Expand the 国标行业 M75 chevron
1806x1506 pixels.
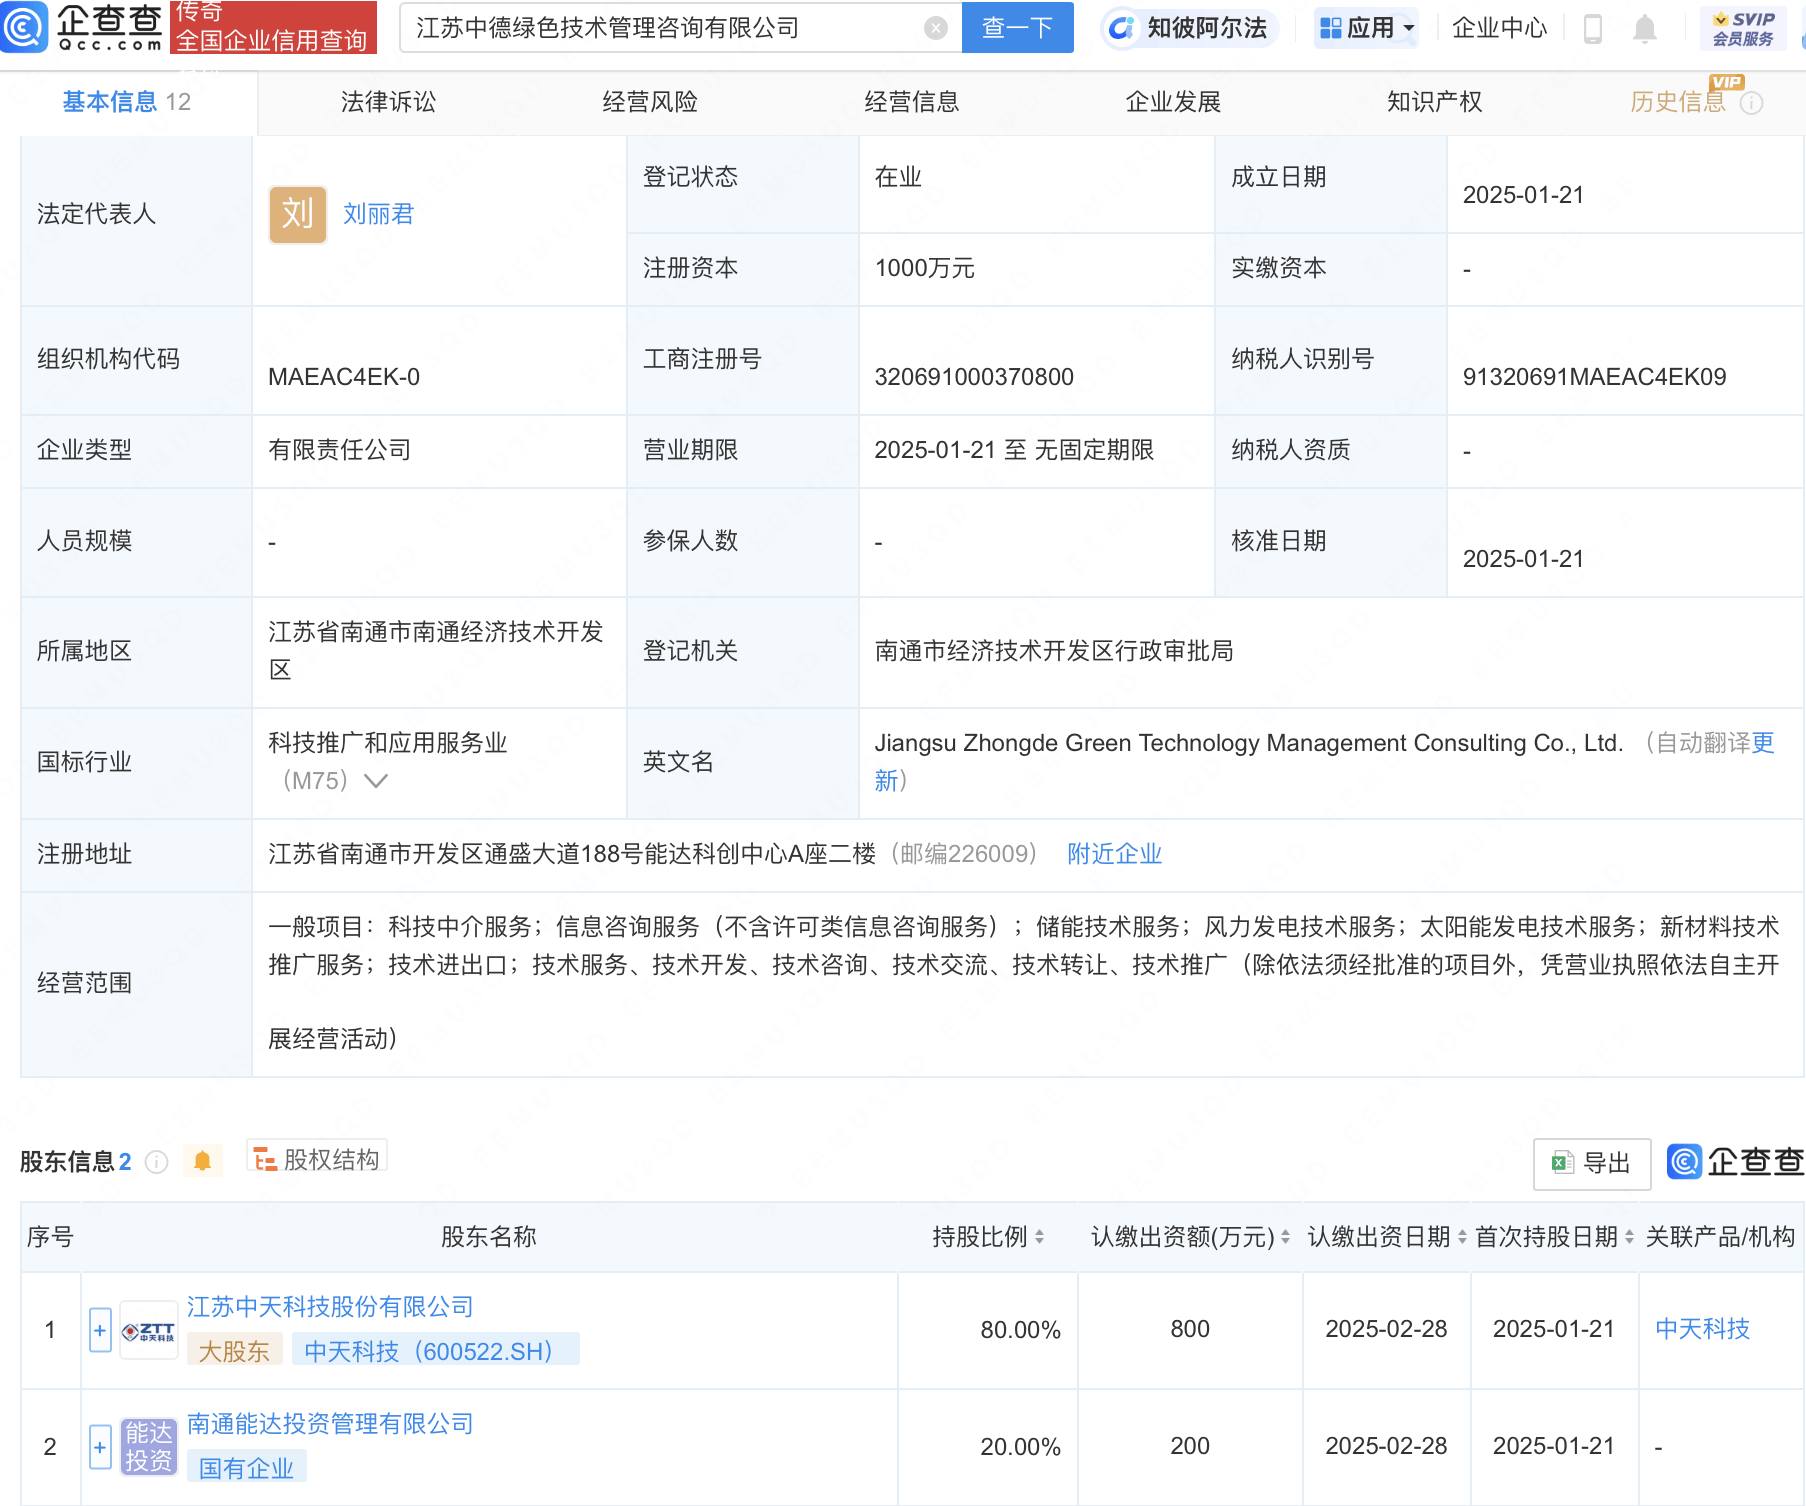(376, 781)
